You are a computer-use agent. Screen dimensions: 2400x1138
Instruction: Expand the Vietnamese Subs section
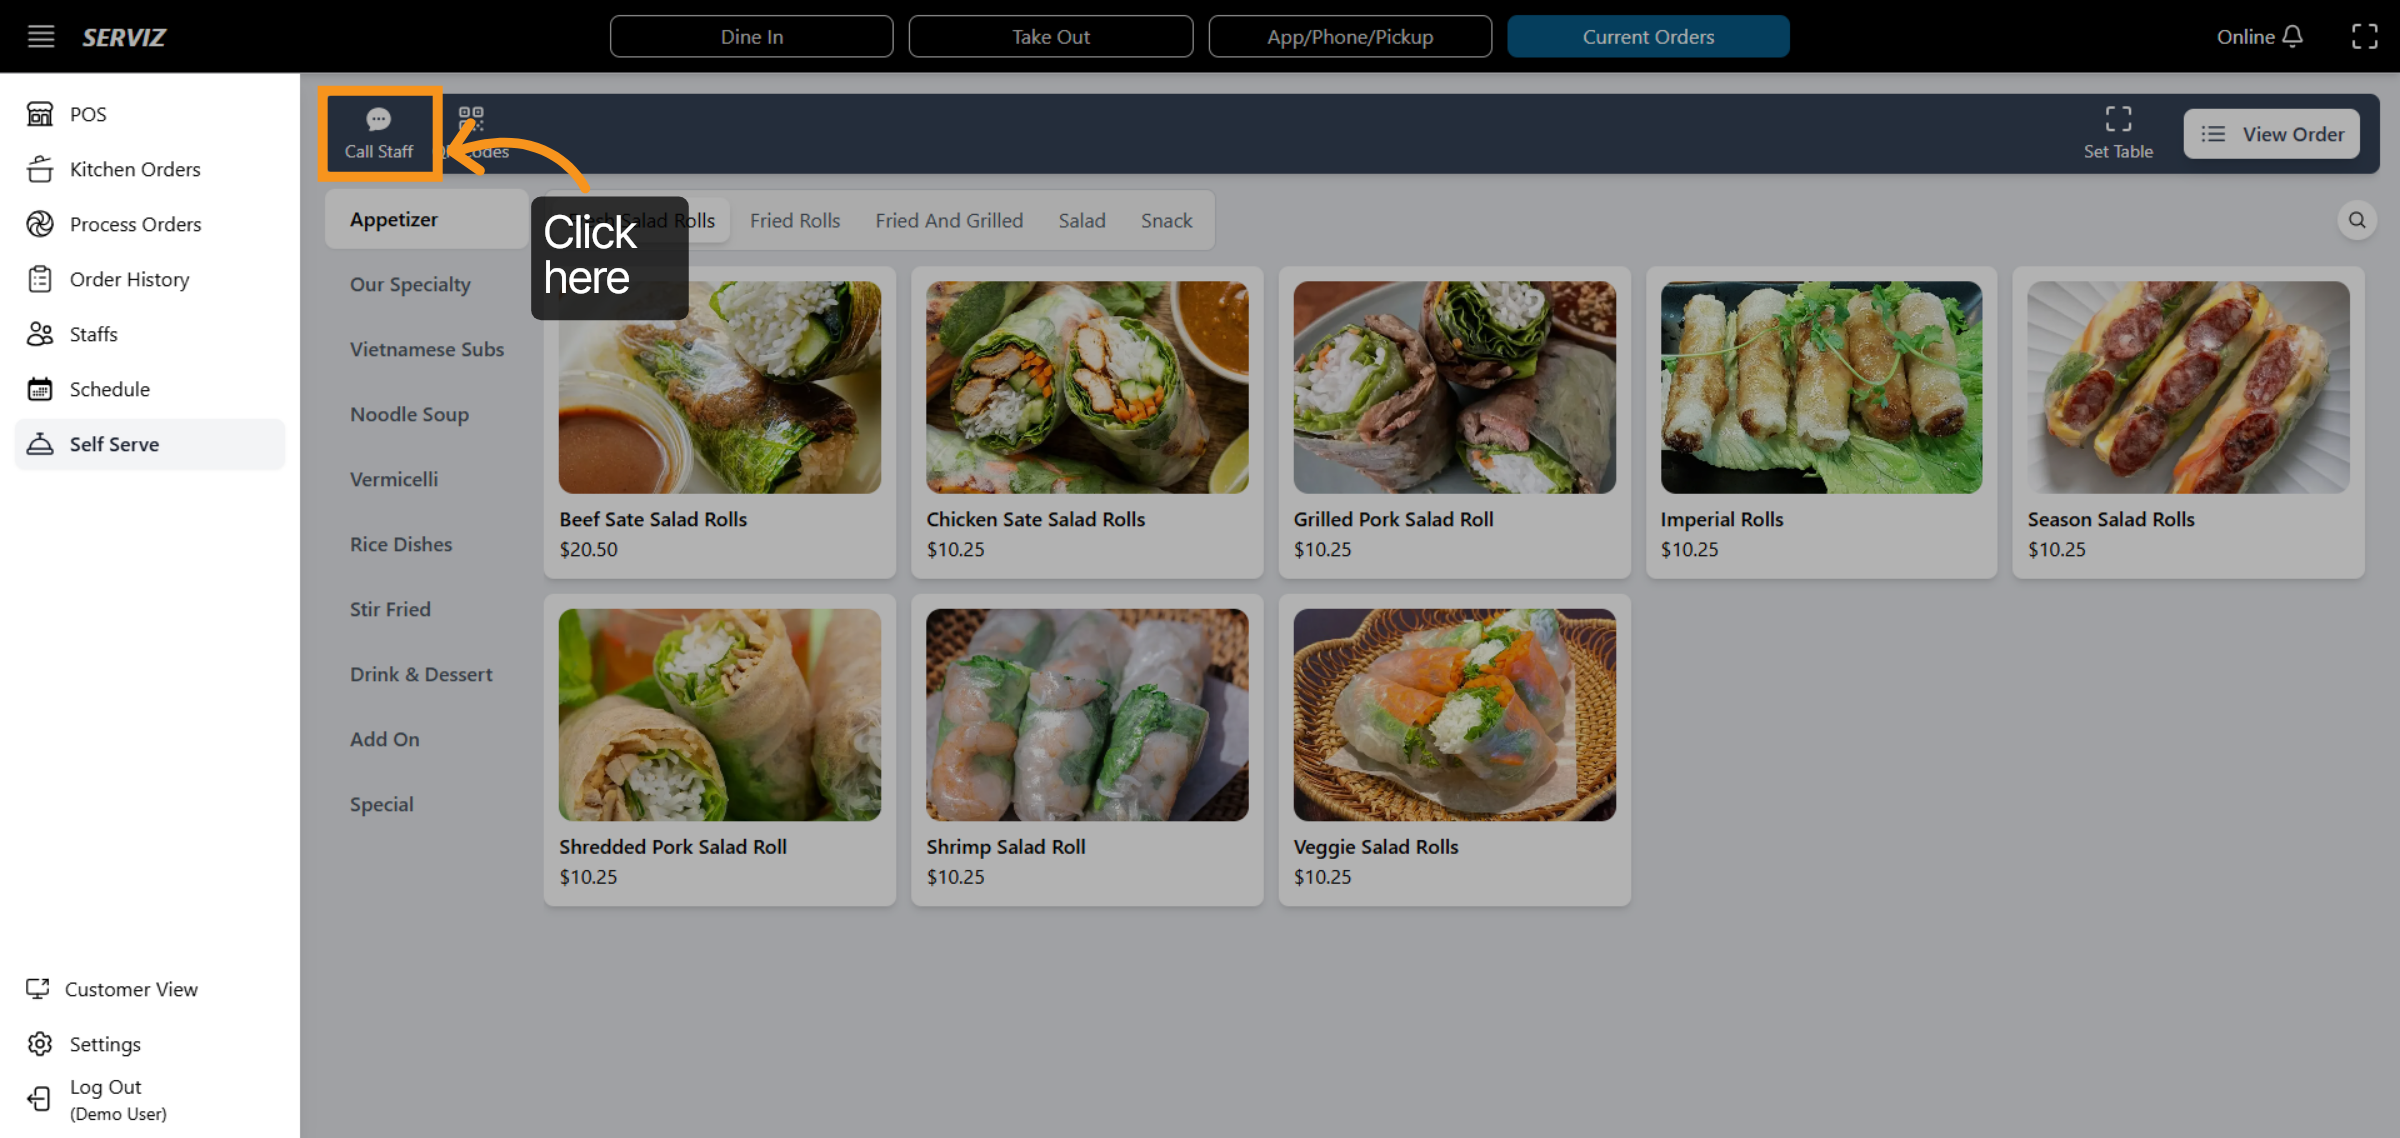[426, 349]
